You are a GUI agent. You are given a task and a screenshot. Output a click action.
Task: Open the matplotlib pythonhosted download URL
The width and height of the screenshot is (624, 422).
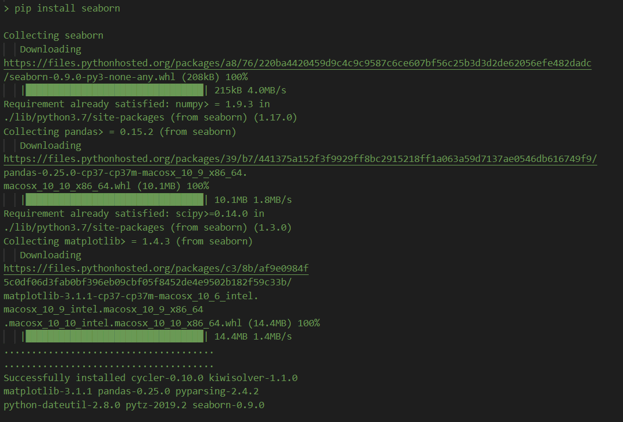coord(155,269)
